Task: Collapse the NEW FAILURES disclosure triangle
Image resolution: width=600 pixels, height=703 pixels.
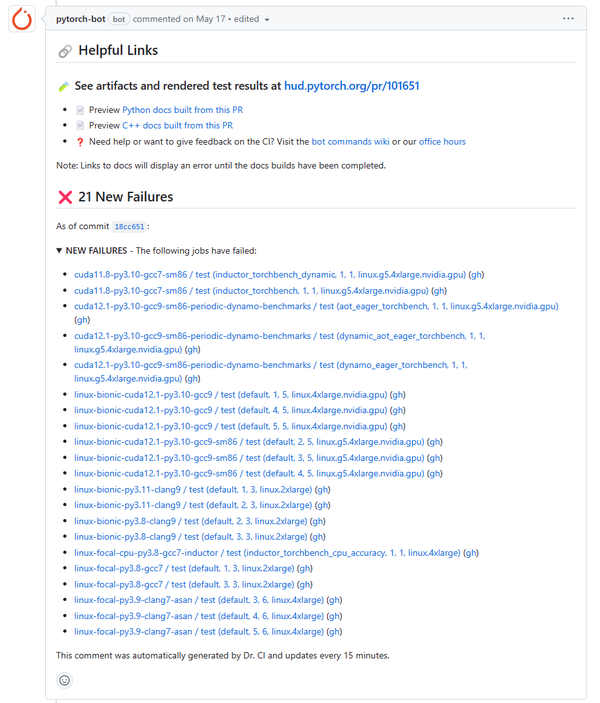Action: pyautogui.click(x=59, y=251)
